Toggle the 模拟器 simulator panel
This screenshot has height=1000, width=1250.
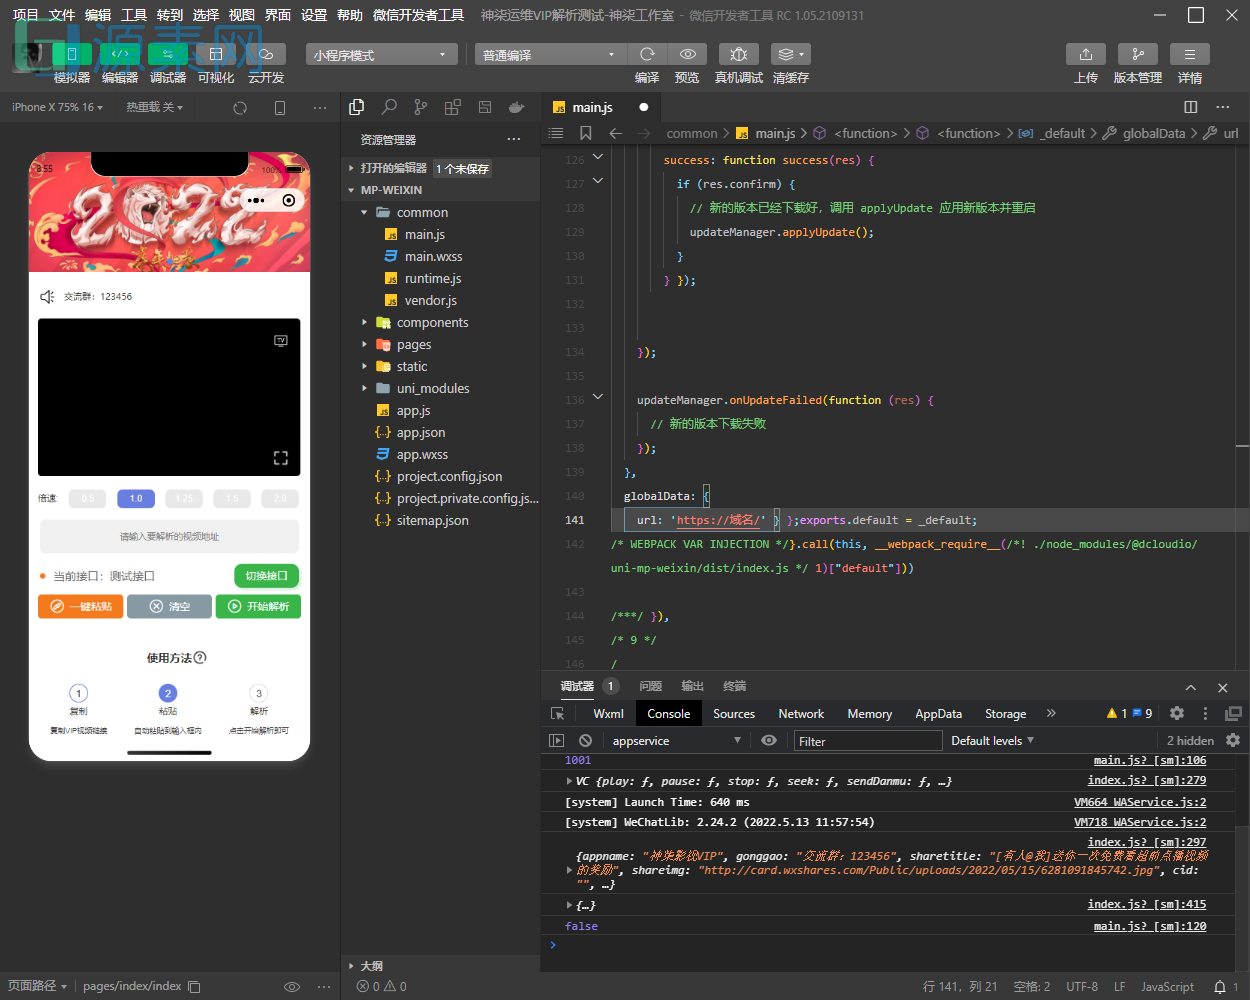coord(71,54)
